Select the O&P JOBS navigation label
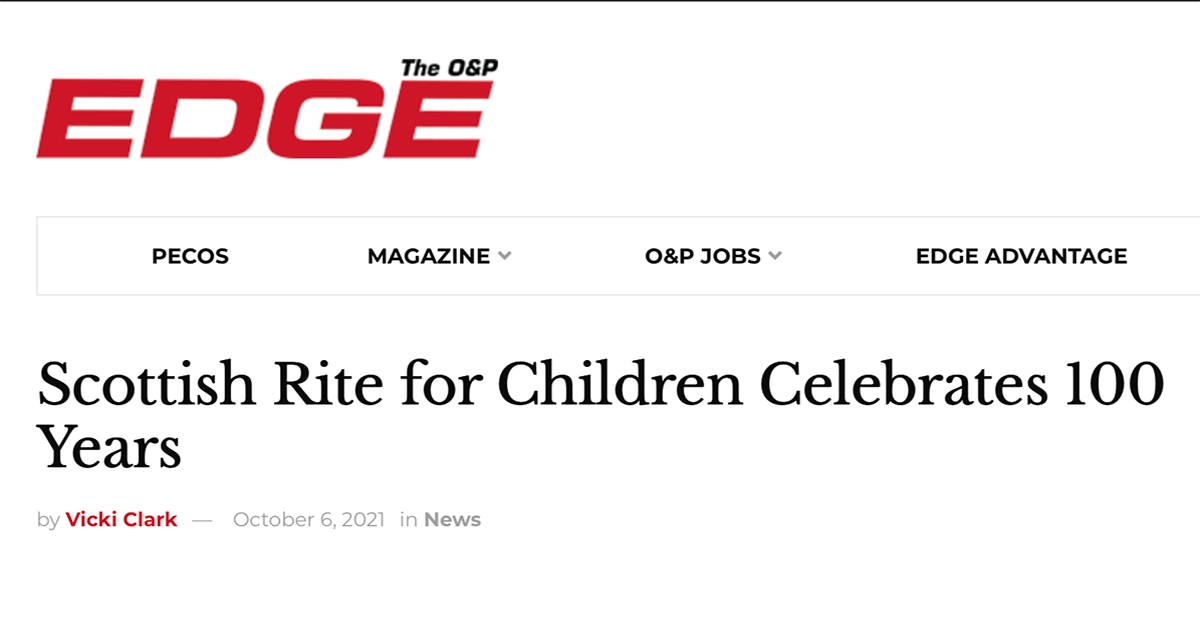This screenshot has width=1200, height=619. pos(702,256)
